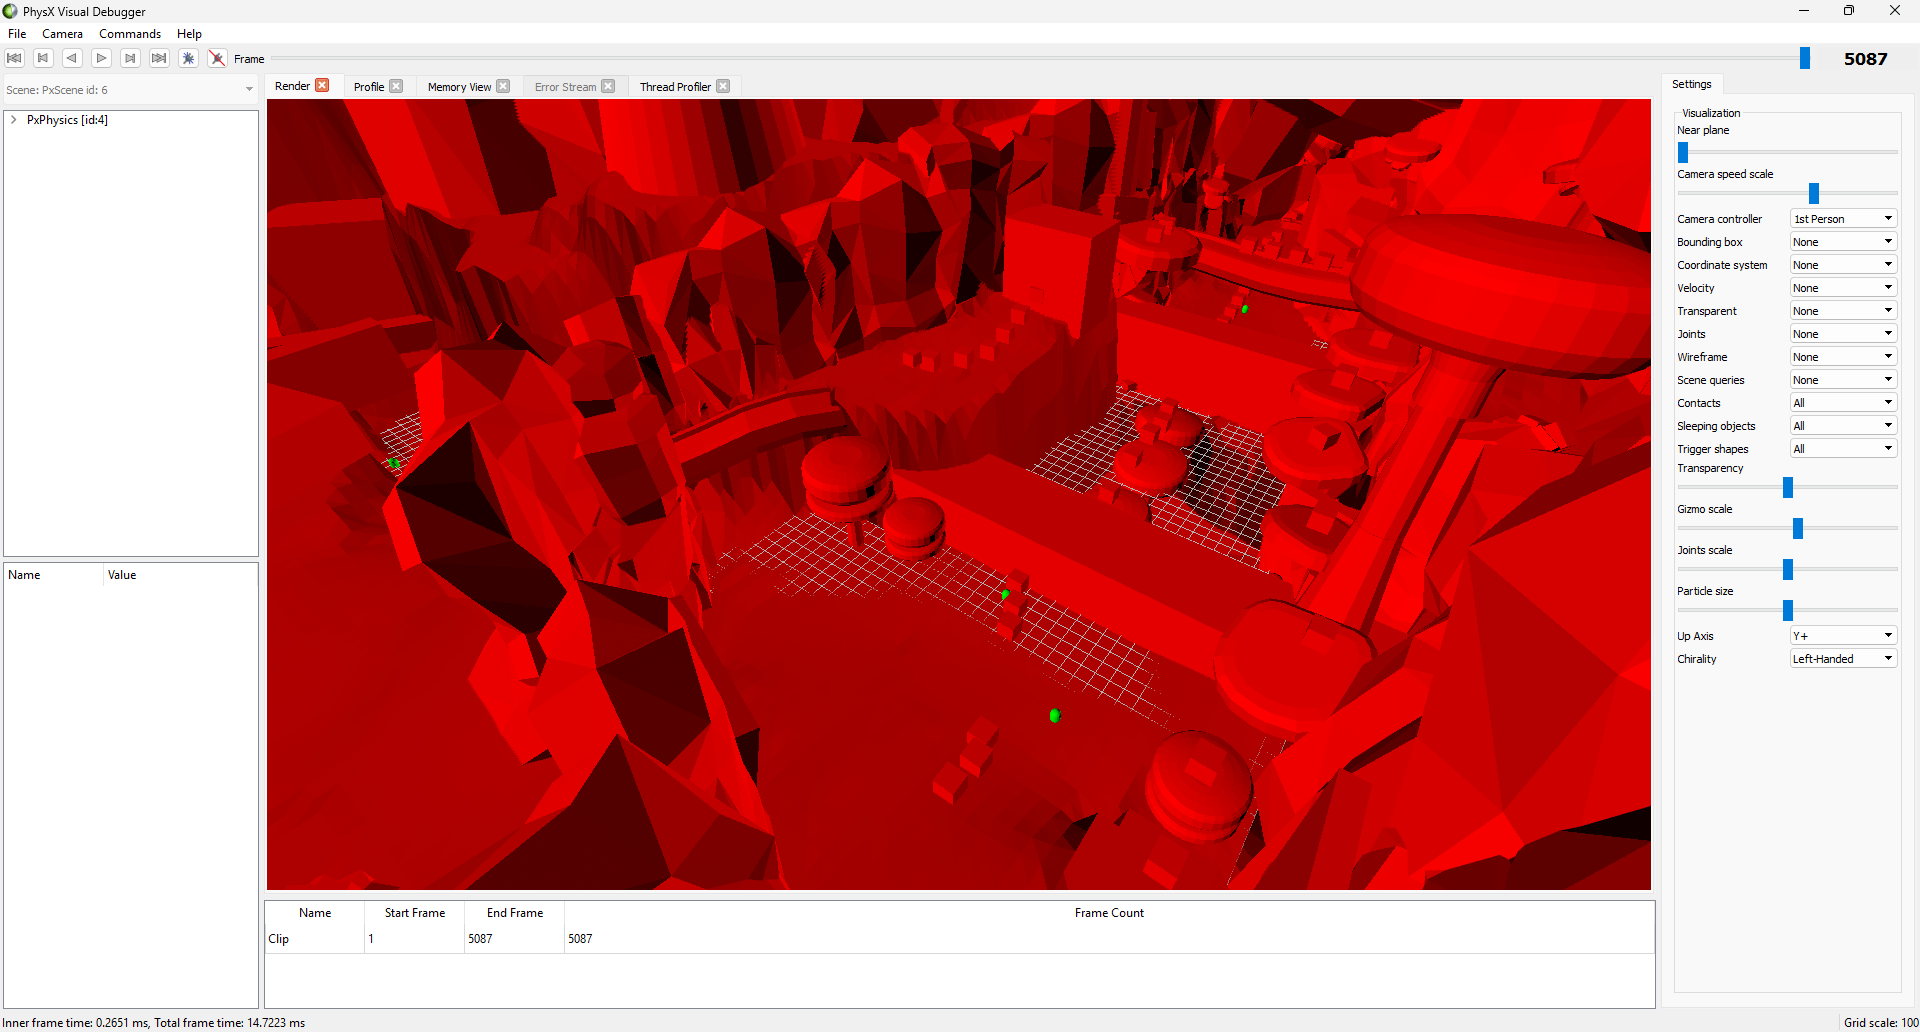Jump to the last frame

click(158, 58)
